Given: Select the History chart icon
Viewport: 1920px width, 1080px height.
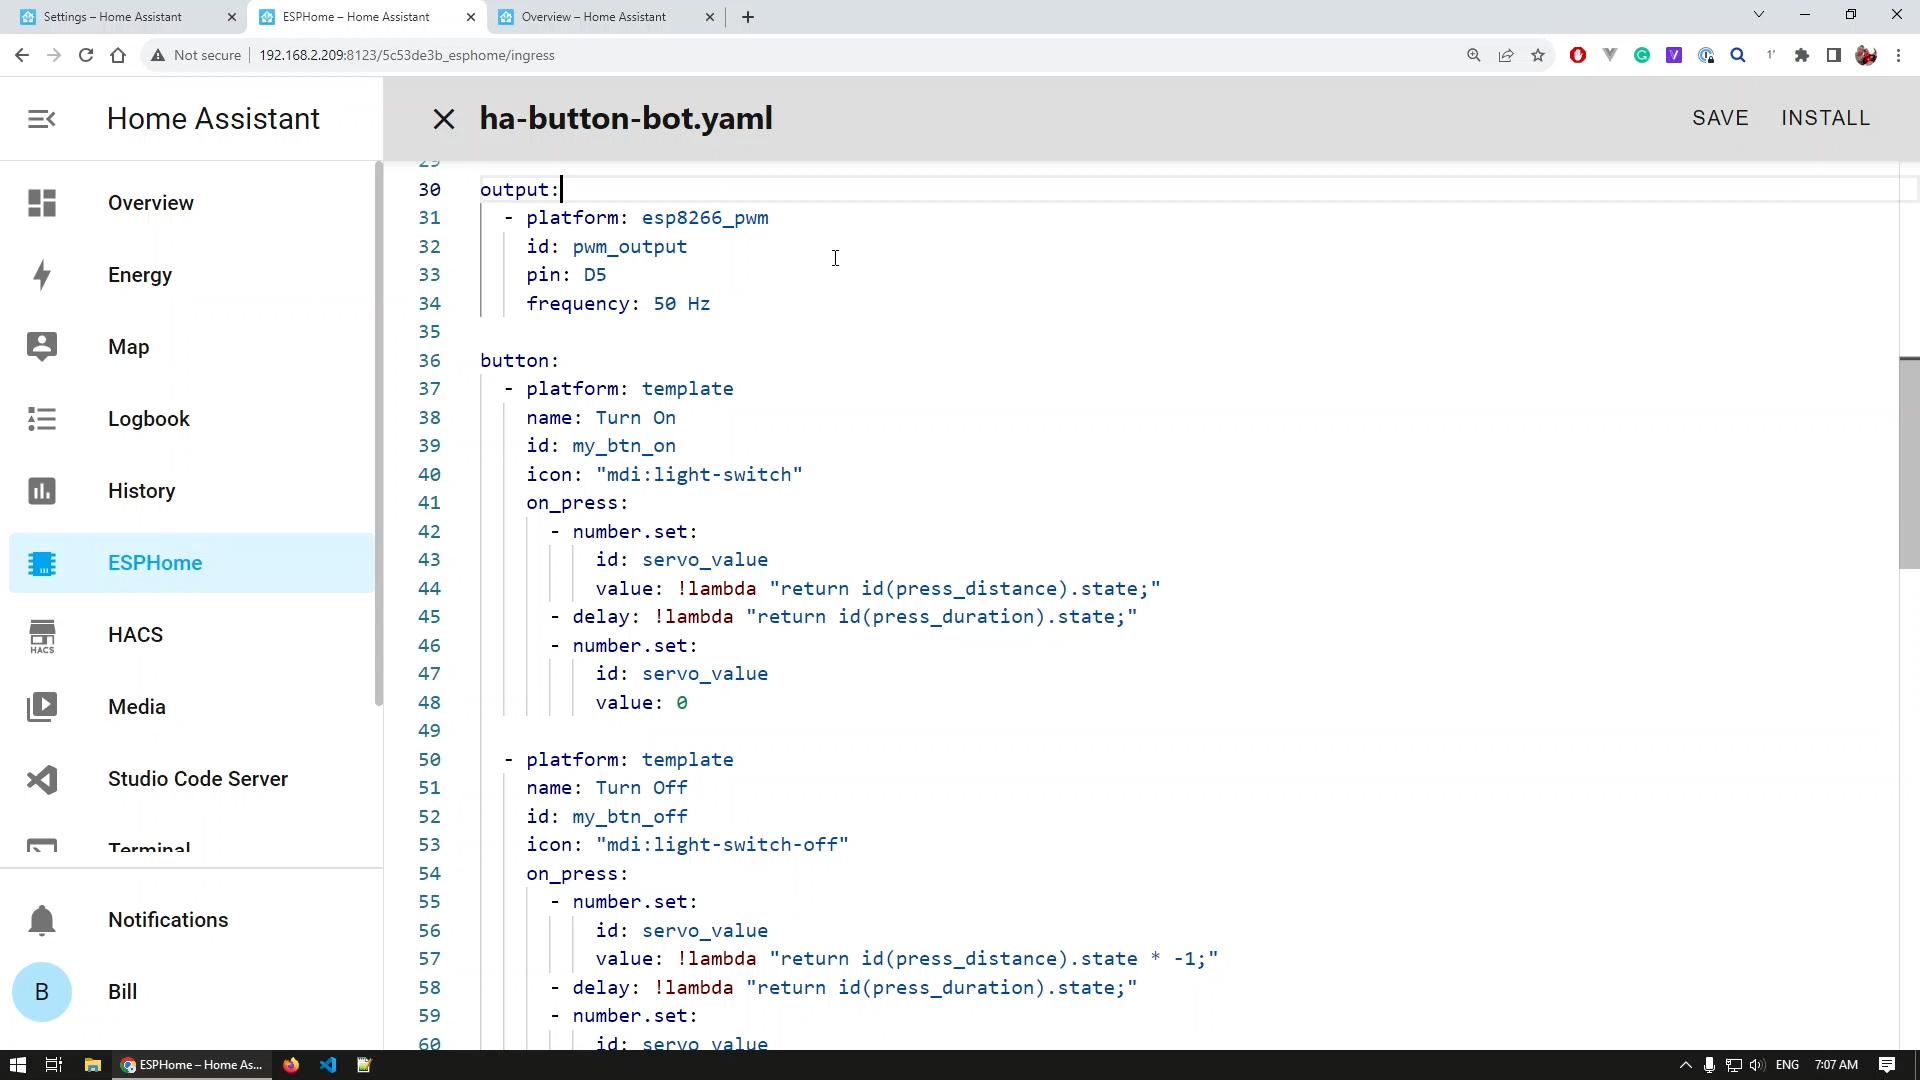Looking at the screenshot, I should [42, 491].
